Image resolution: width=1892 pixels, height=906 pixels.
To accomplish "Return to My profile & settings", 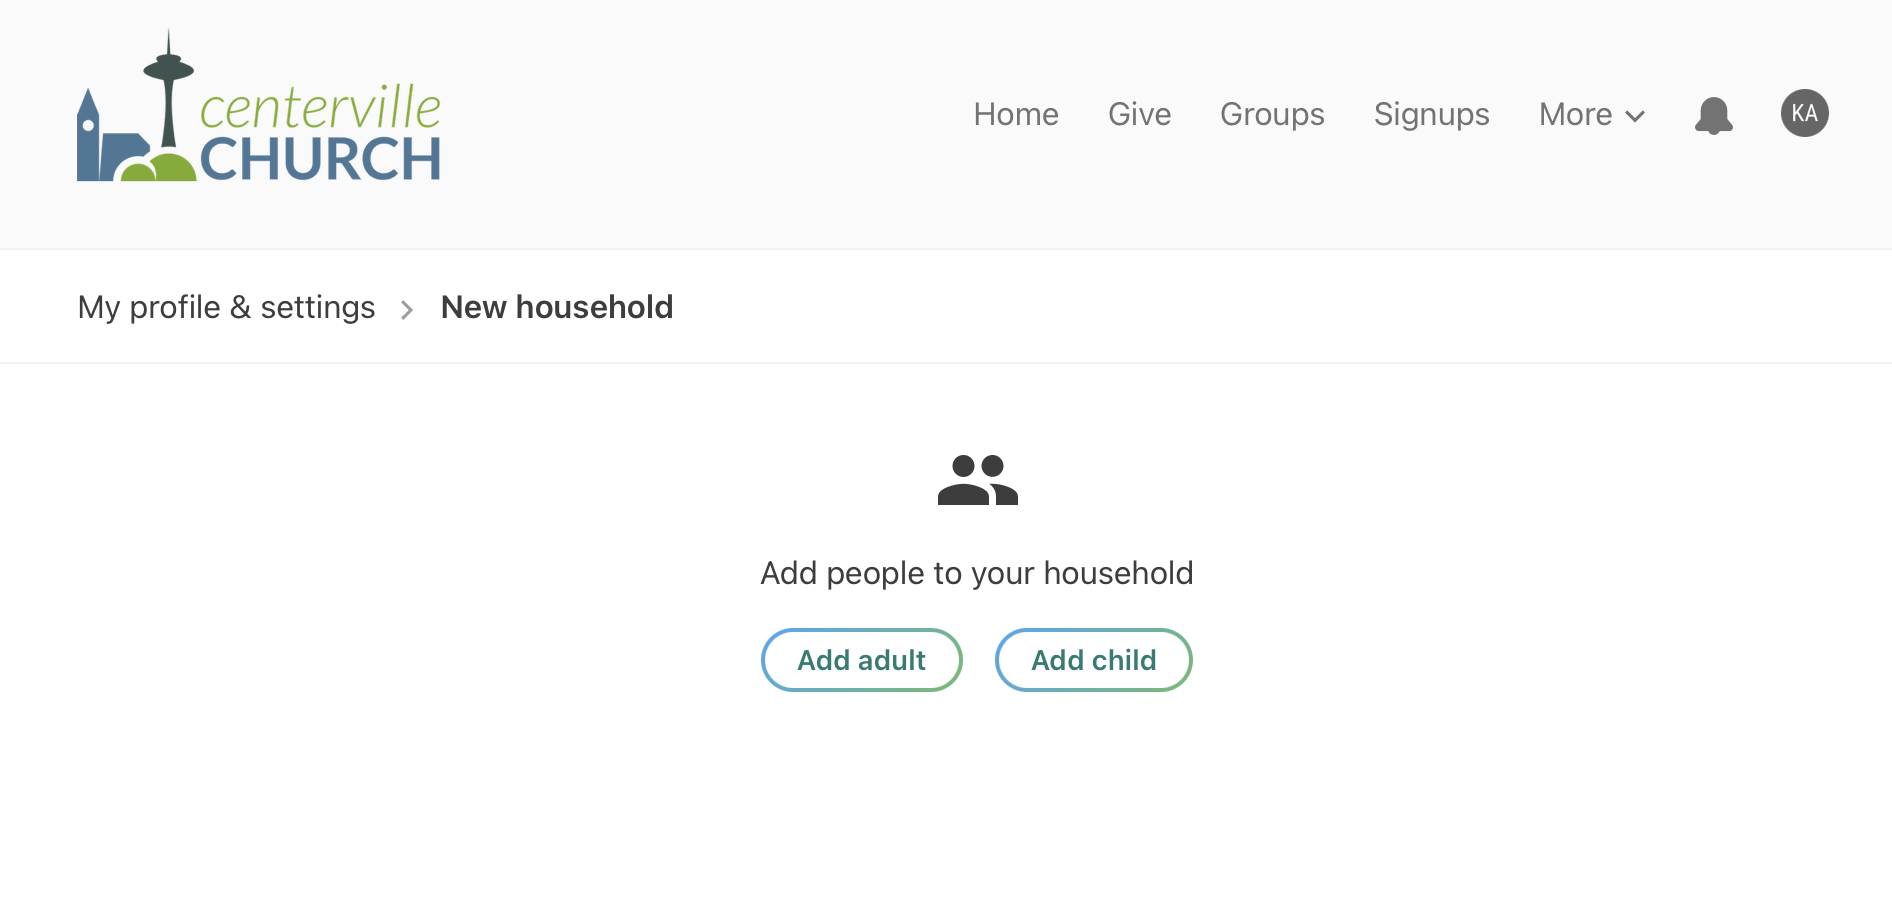I will pos(226,307).
